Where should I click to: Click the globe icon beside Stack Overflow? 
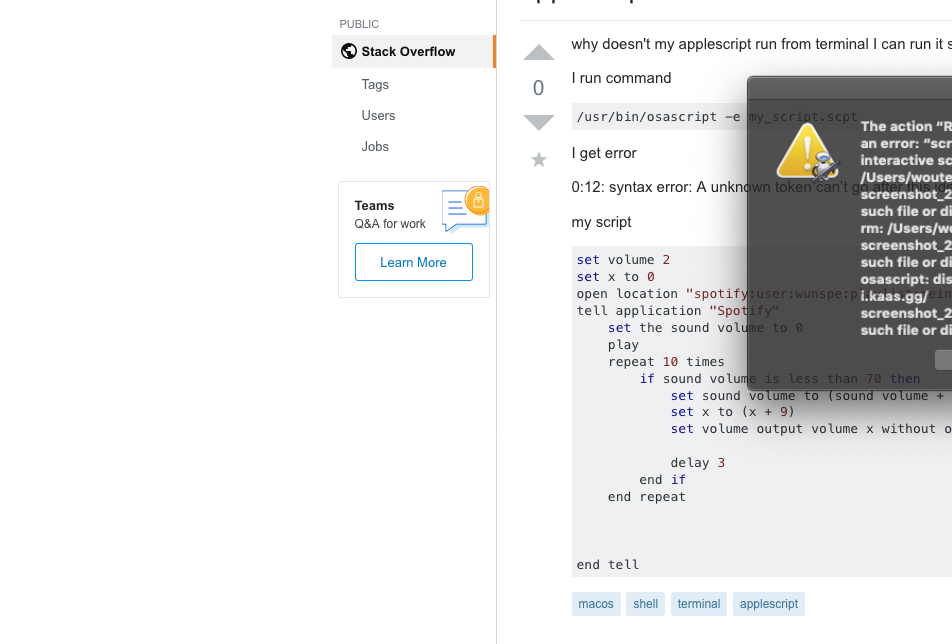(x=349, y=51)
